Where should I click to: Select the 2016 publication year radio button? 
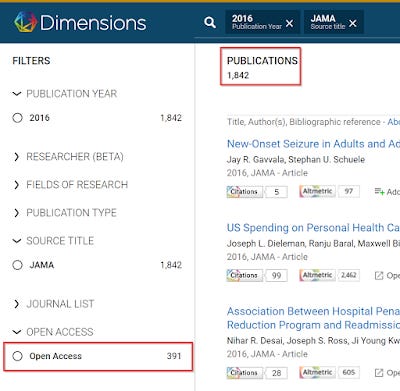pos(17,118)
